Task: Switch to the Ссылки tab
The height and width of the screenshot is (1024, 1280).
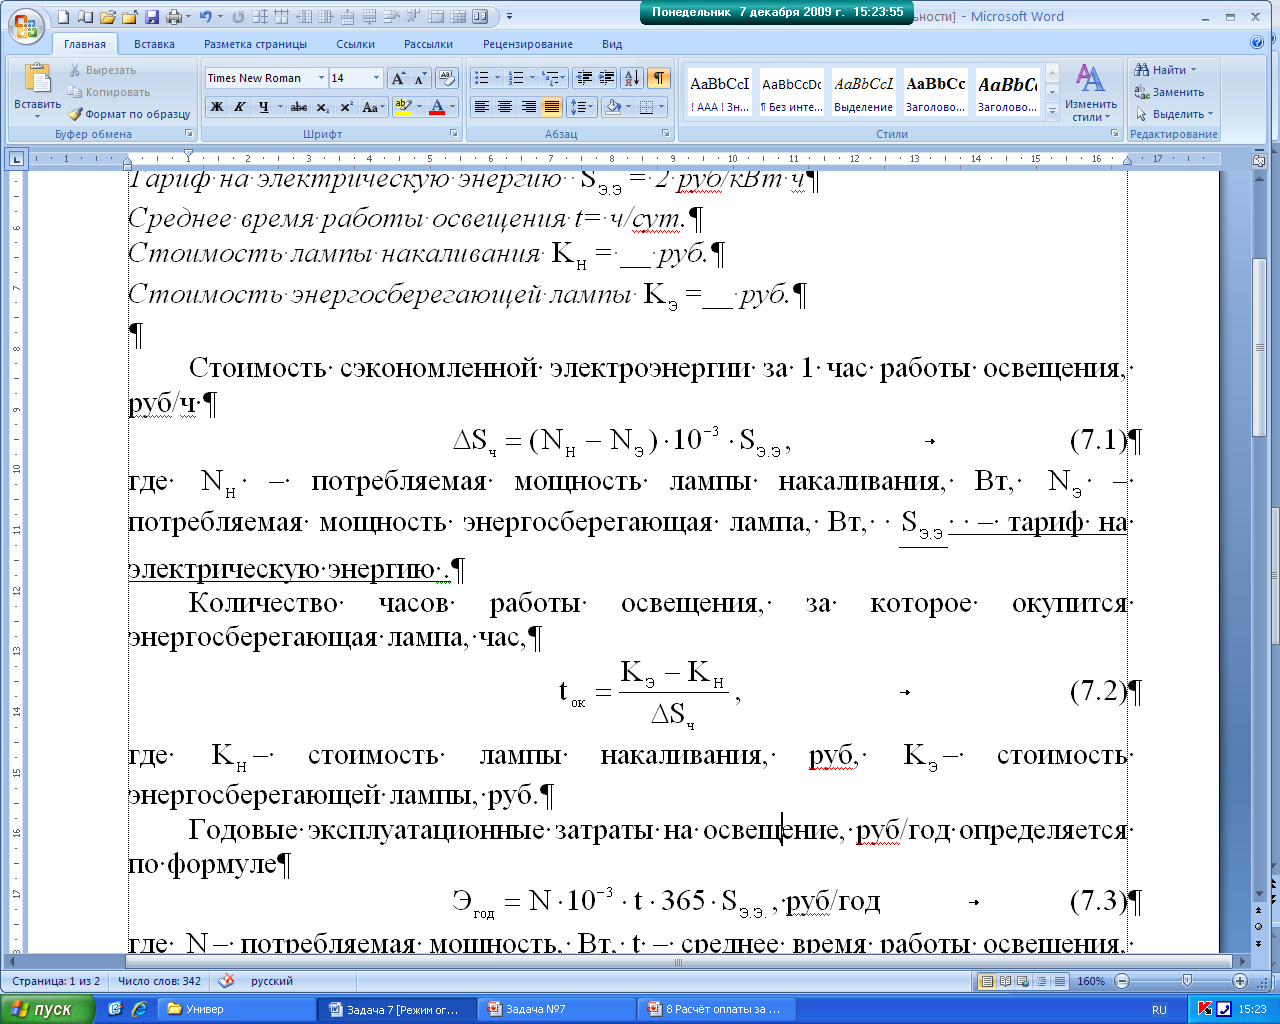Action: [355, 44]
